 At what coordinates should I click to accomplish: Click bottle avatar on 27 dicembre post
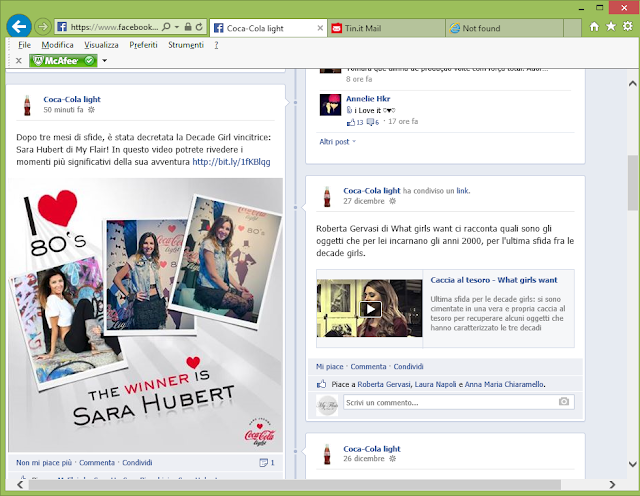tap(327, 196)
